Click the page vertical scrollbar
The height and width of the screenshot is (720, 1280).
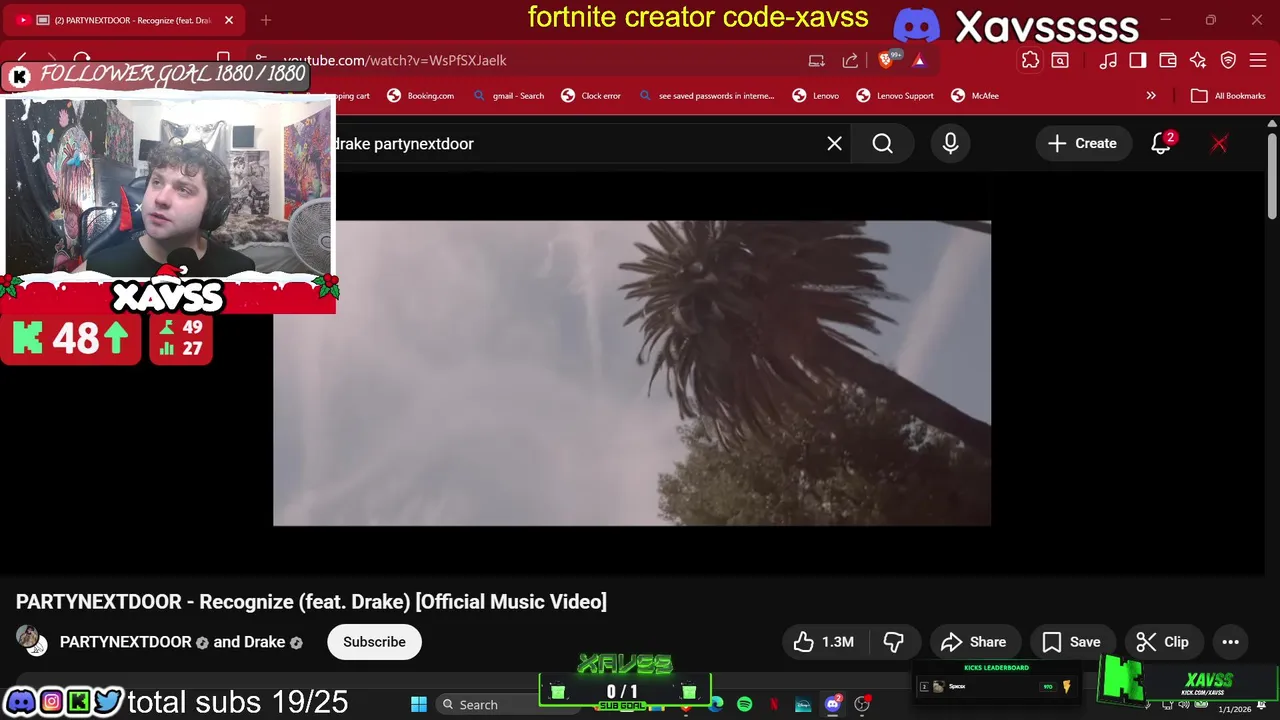[x=1272, y=174]
